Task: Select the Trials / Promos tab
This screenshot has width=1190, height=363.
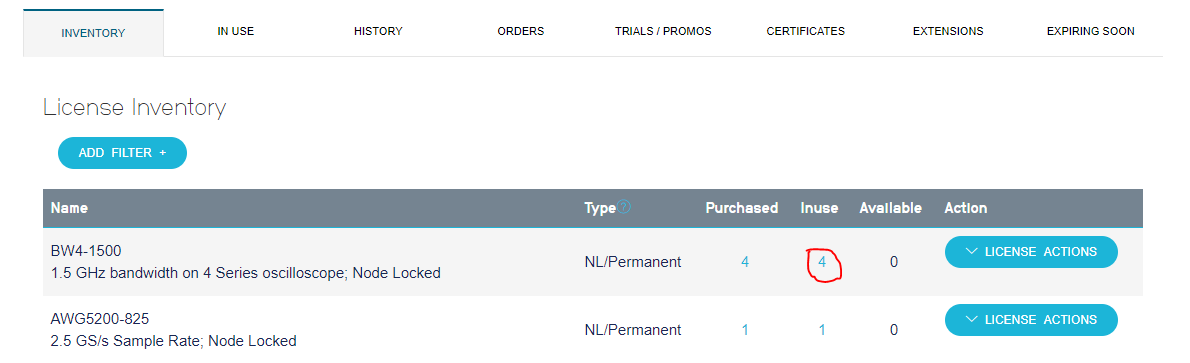Action: (663, 31)
